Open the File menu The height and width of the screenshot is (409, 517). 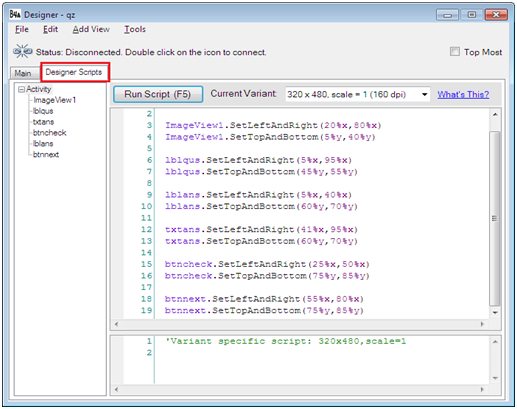pos(22,29)
